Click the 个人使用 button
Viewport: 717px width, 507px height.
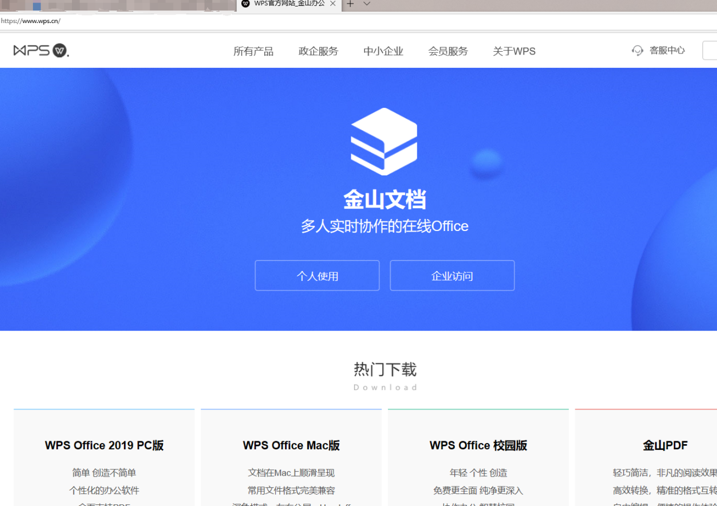[x=317, y=276]
